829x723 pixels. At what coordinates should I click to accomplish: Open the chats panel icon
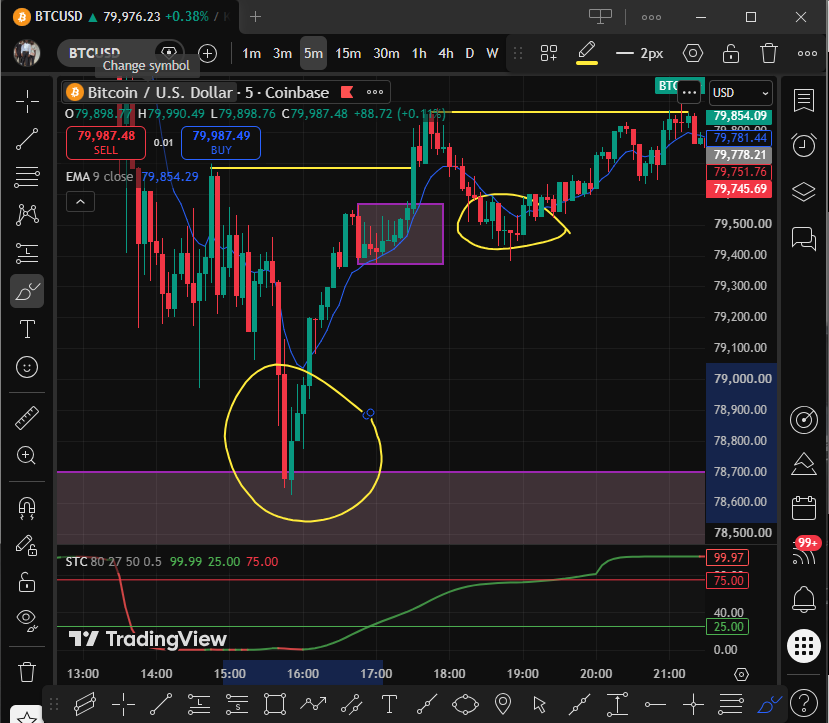tap(804, 238)
